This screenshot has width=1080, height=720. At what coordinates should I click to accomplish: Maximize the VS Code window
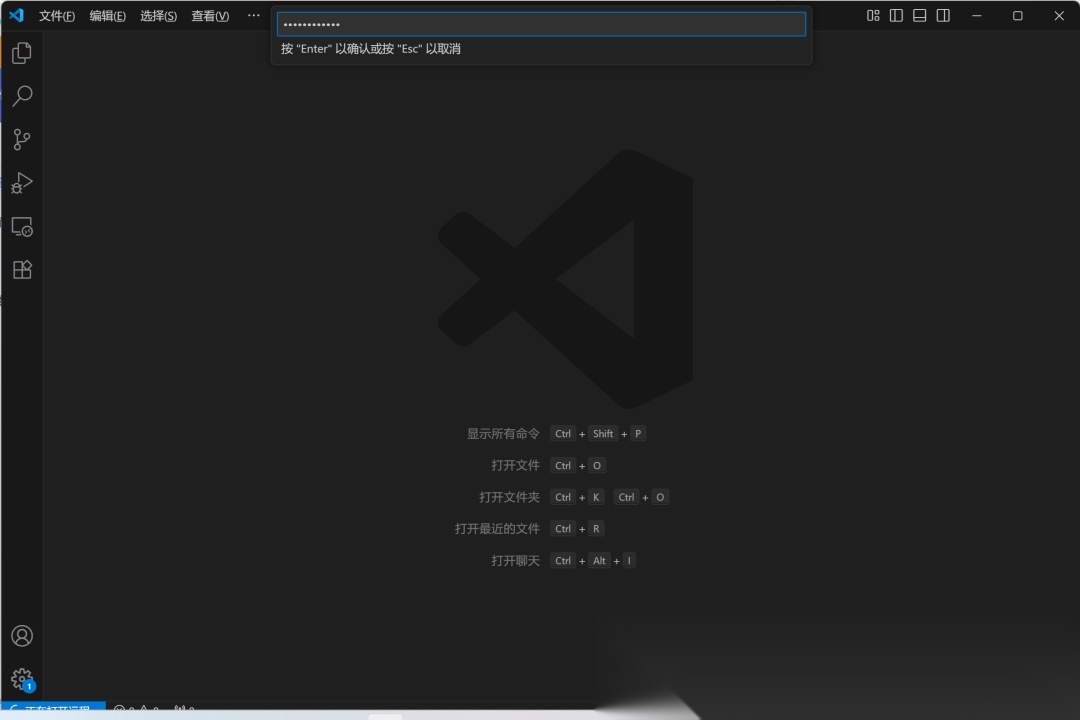point(1017,15)
